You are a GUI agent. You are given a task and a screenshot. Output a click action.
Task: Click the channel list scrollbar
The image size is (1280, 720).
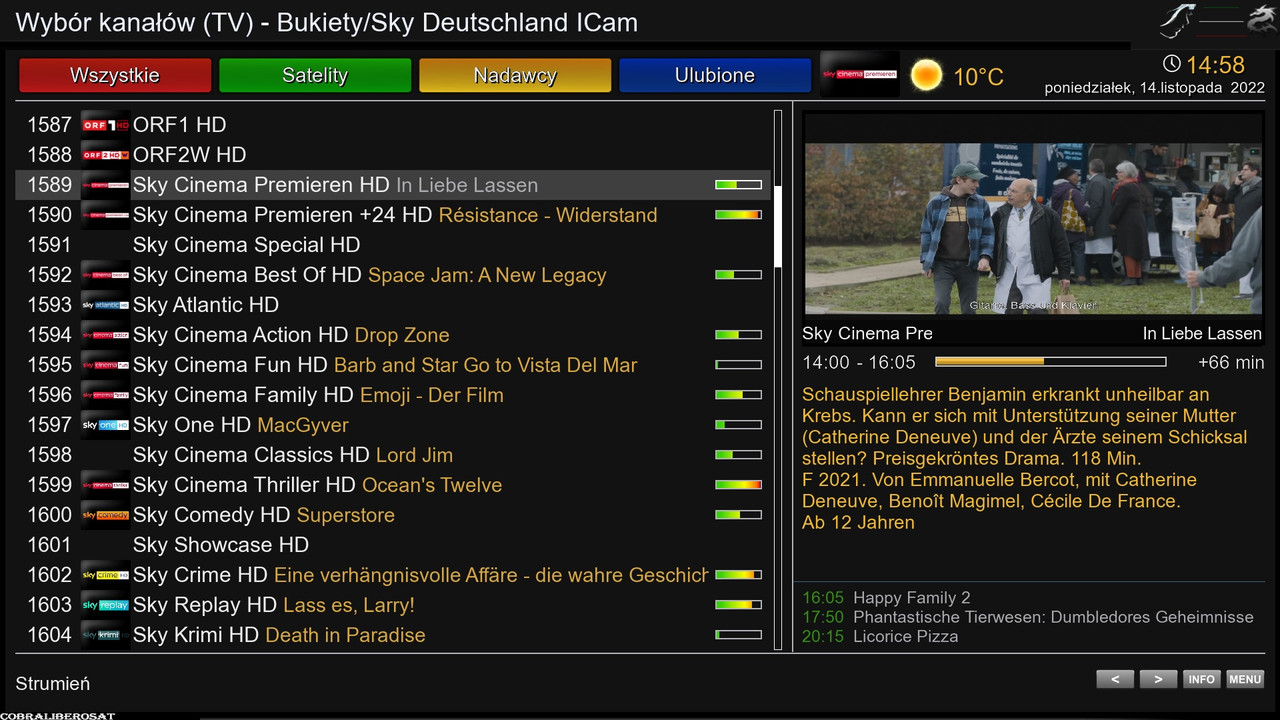(x=778, y=380)
